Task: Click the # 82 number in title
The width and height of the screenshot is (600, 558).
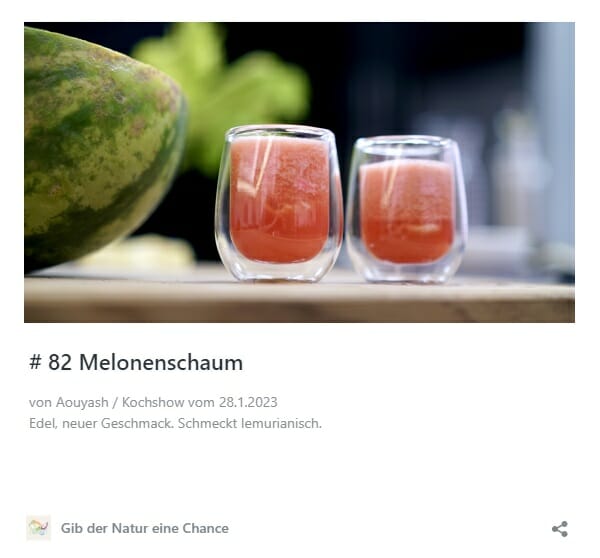Action: [51, 362]
